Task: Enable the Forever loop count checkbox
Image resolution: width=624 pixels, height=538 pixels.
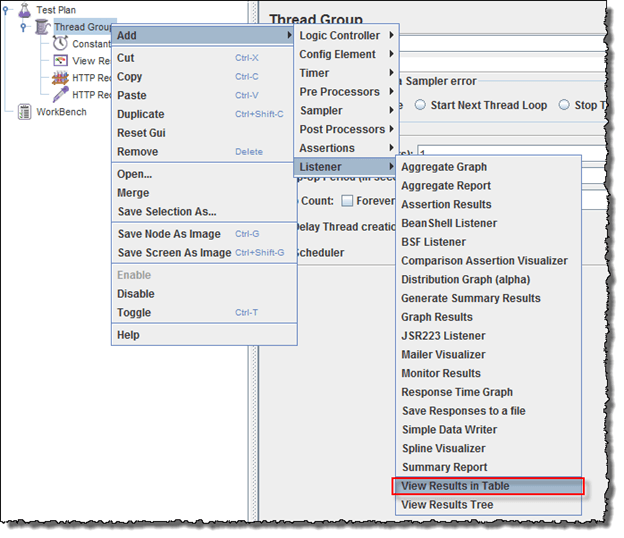Action: [x=348, y=200]
